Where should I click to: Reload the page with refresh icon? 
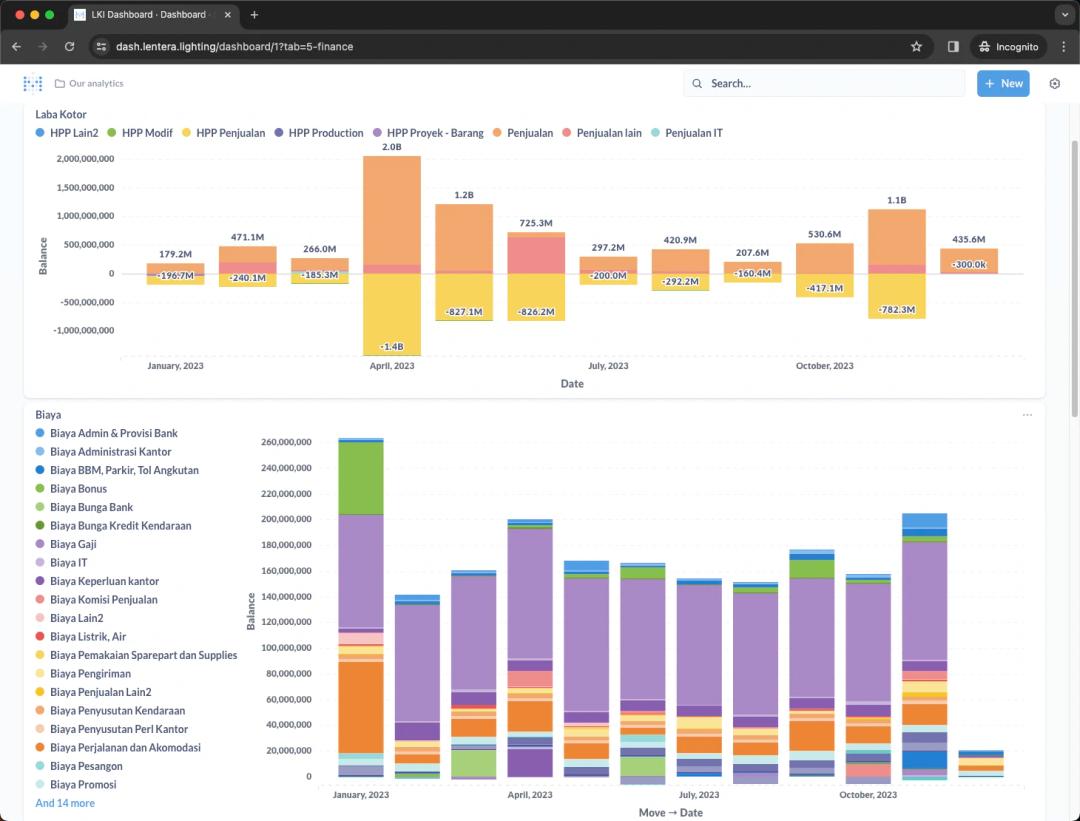[69, 47]
